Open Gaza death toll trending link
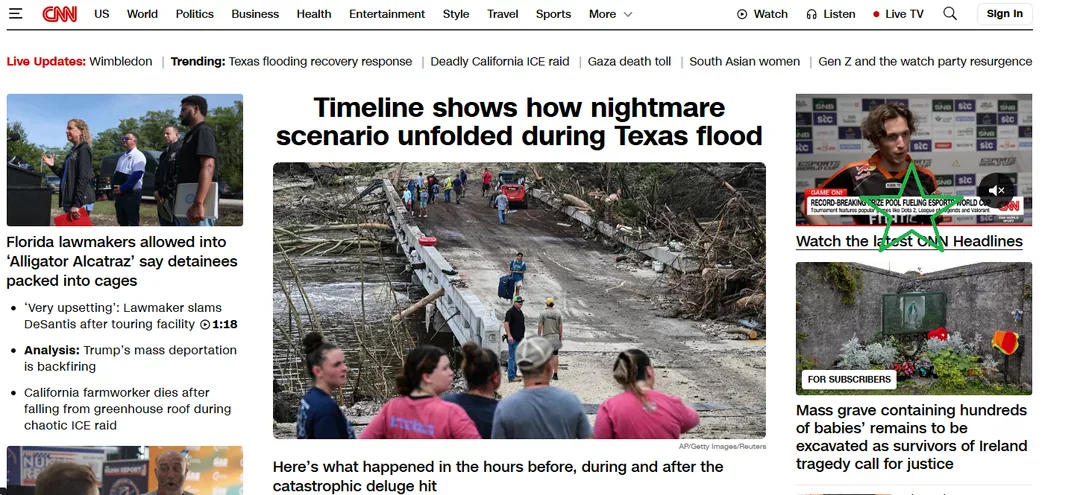Image resolution: width=1080 pixels, height=495 pixels. (x=629, y=61)
